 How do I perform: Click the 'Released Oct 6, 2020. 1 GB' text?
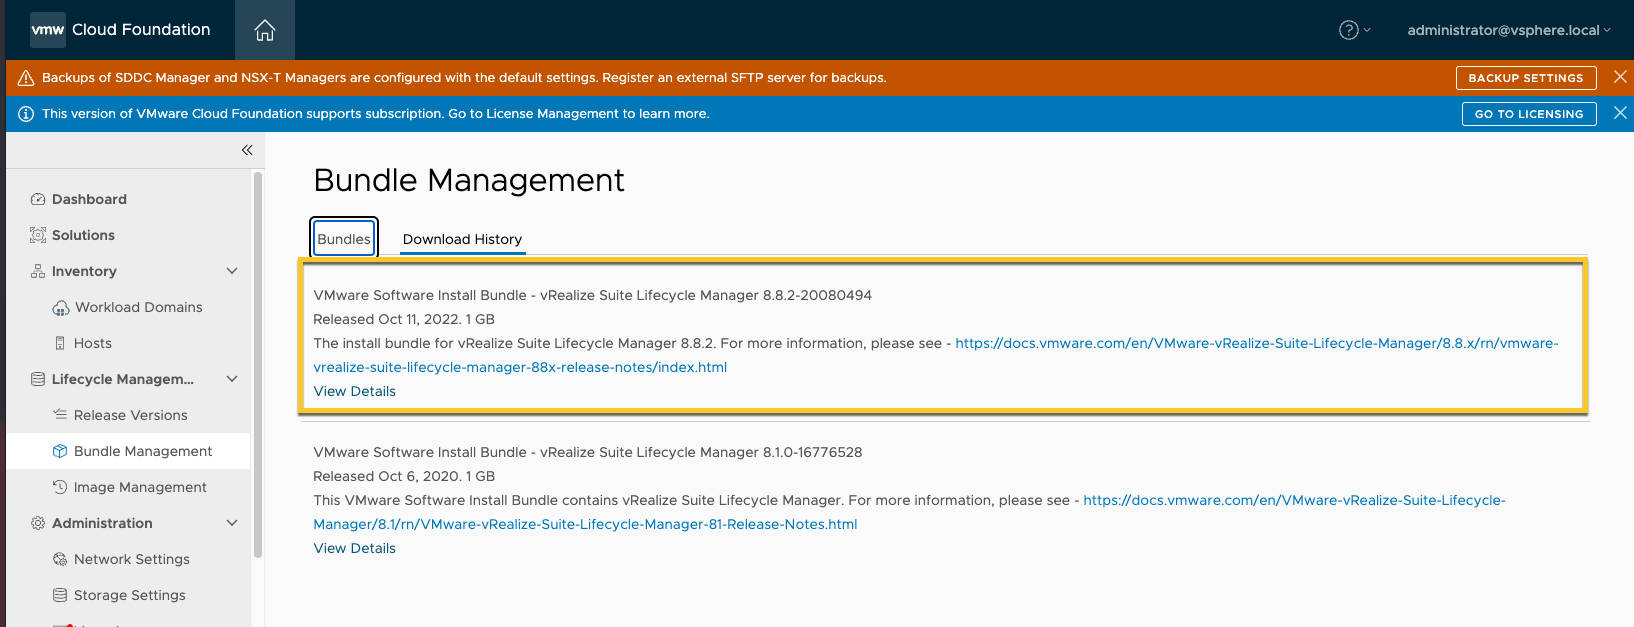tap(404, 476)
